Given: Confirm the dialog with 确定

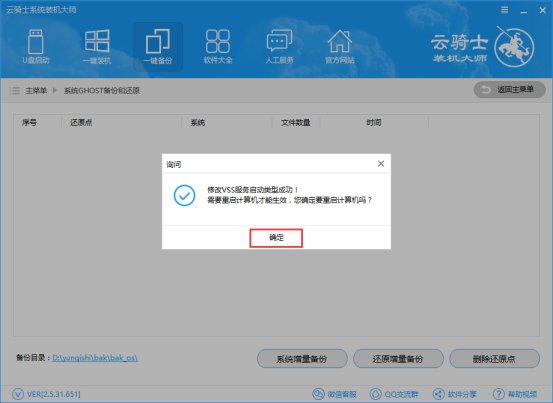Looking at the screenshot, I should pos(276,238).
